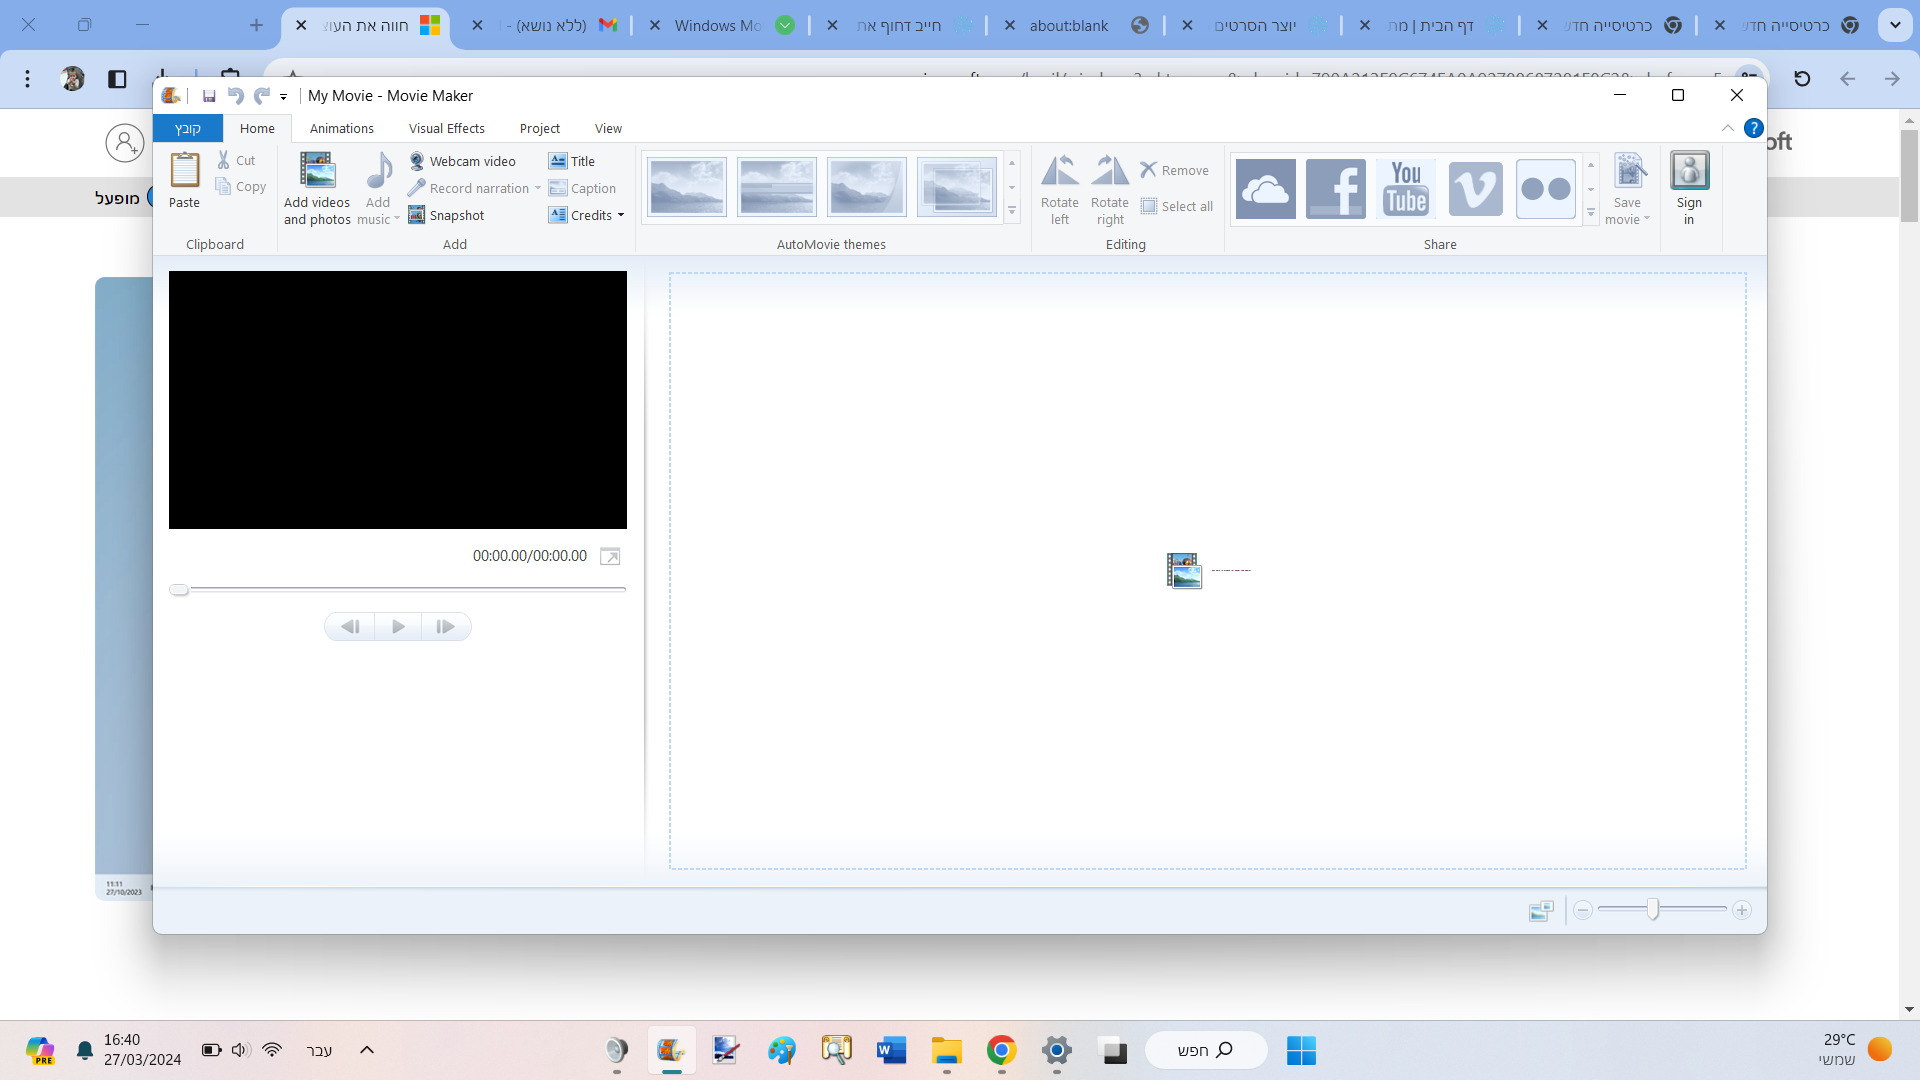The height and width of the screenshot is (1080, 1920).
Task: Share movie to YouTube
Action: point(1405,188)
